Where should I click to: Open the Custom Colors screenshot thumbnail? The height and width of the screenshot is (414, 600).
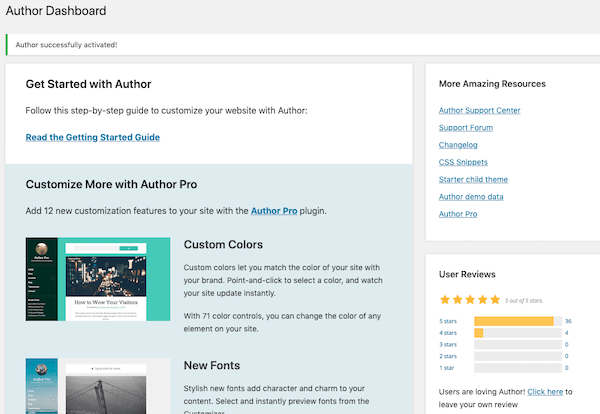pos(98,279)
